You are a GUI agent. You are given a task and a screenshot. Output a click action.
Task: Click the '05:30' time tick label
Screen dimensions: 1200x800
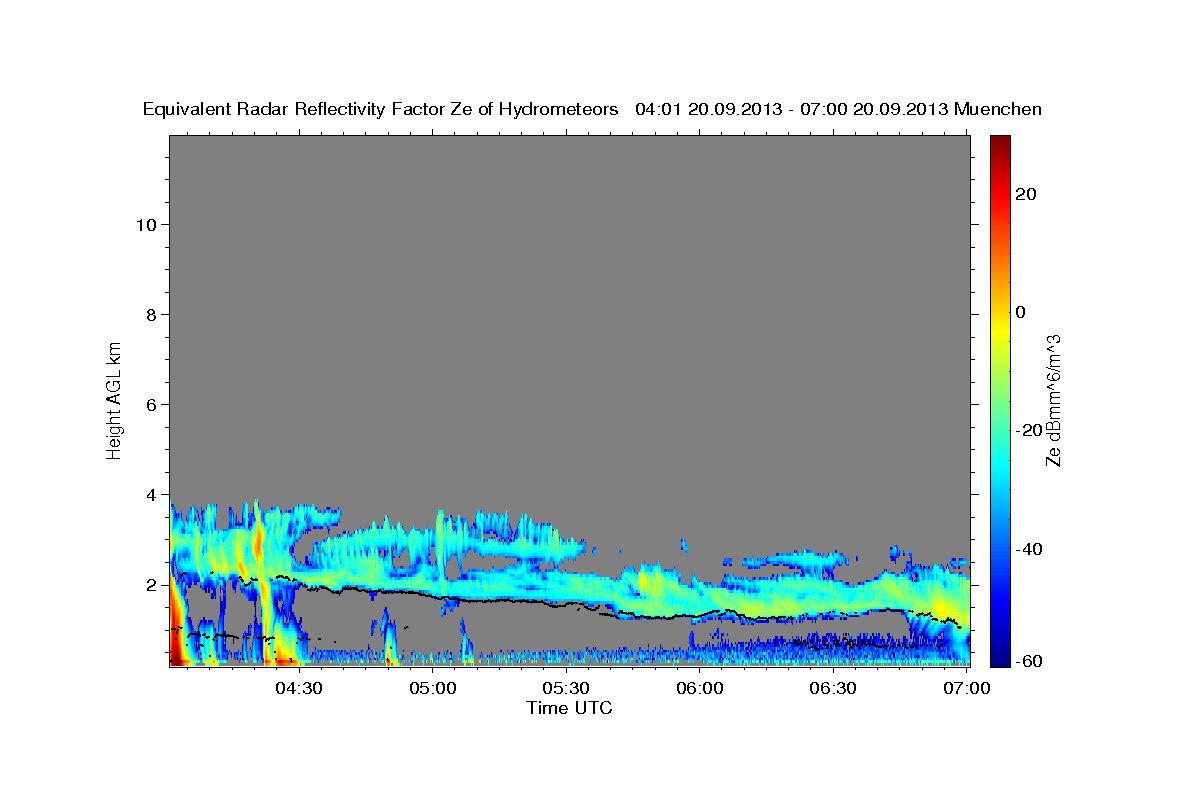566,688
